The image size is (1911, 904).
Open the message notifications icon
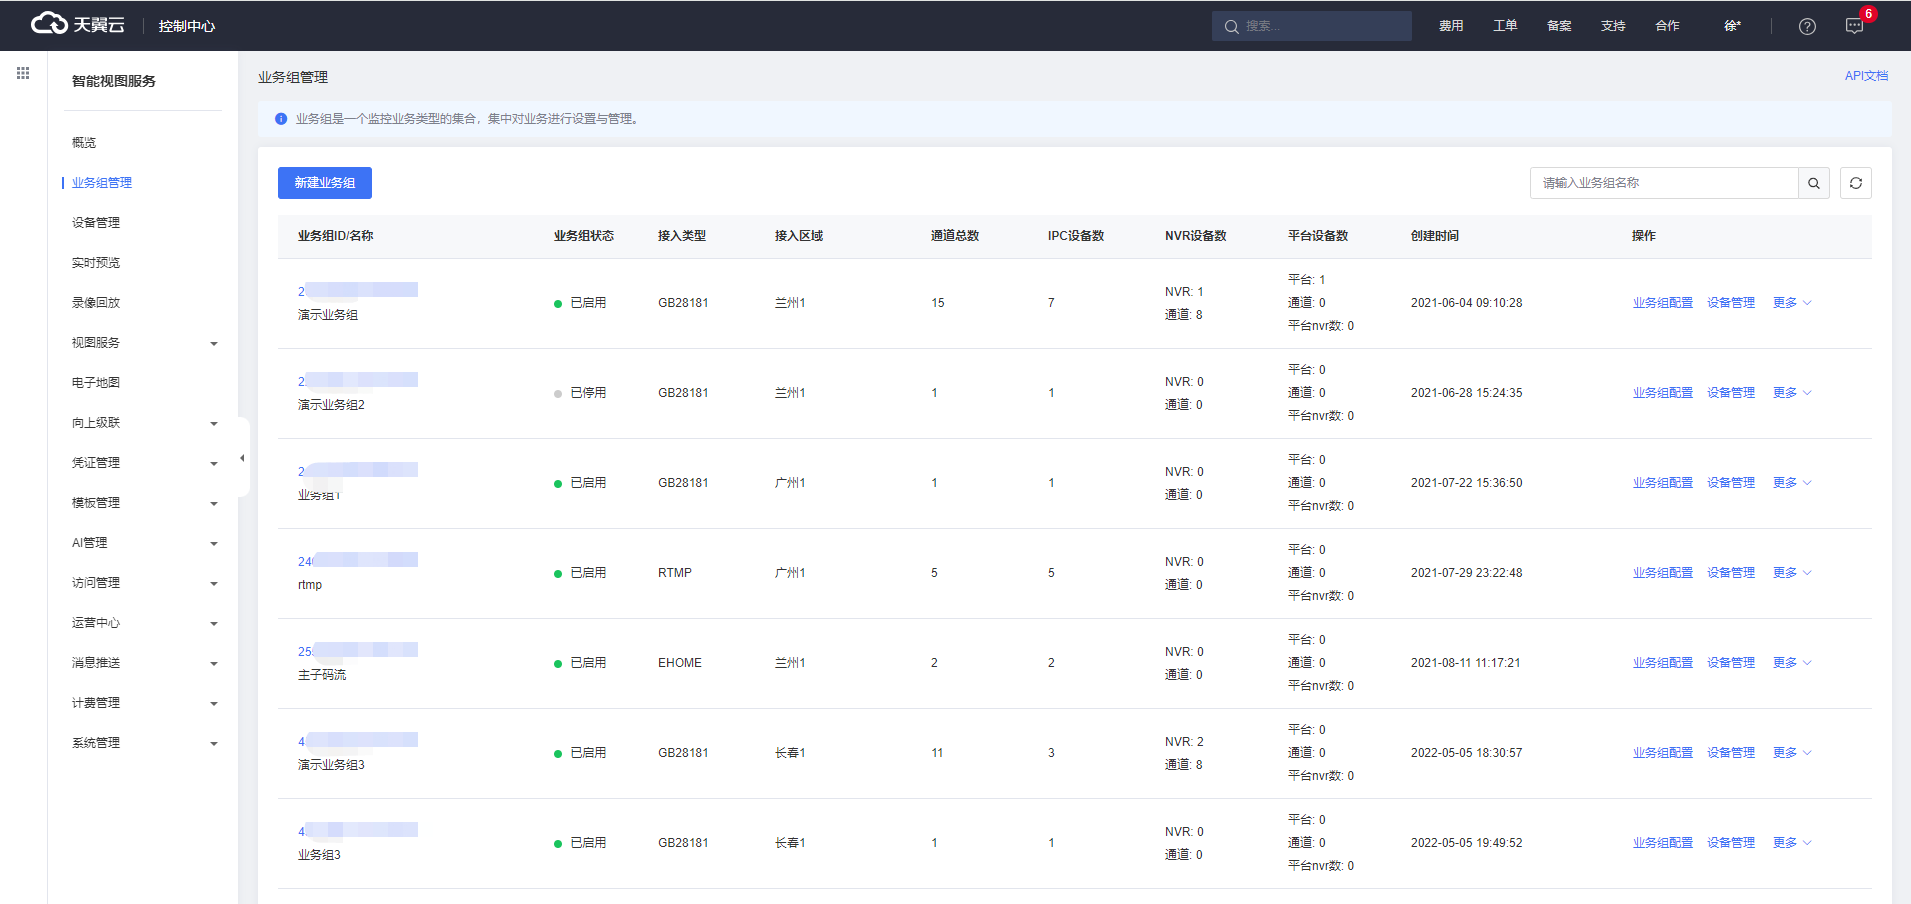pyautogui.click(x=1854, y=26)
